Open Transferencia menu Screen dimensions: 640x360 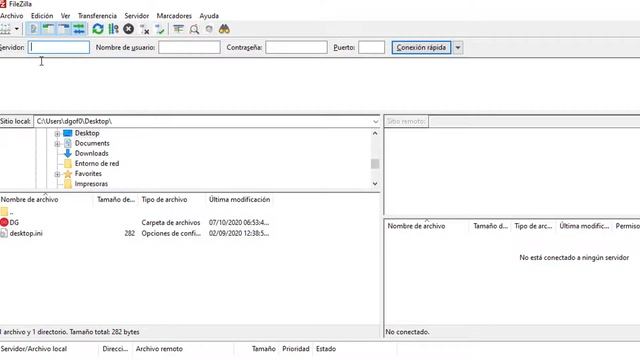tap(97, 16)
